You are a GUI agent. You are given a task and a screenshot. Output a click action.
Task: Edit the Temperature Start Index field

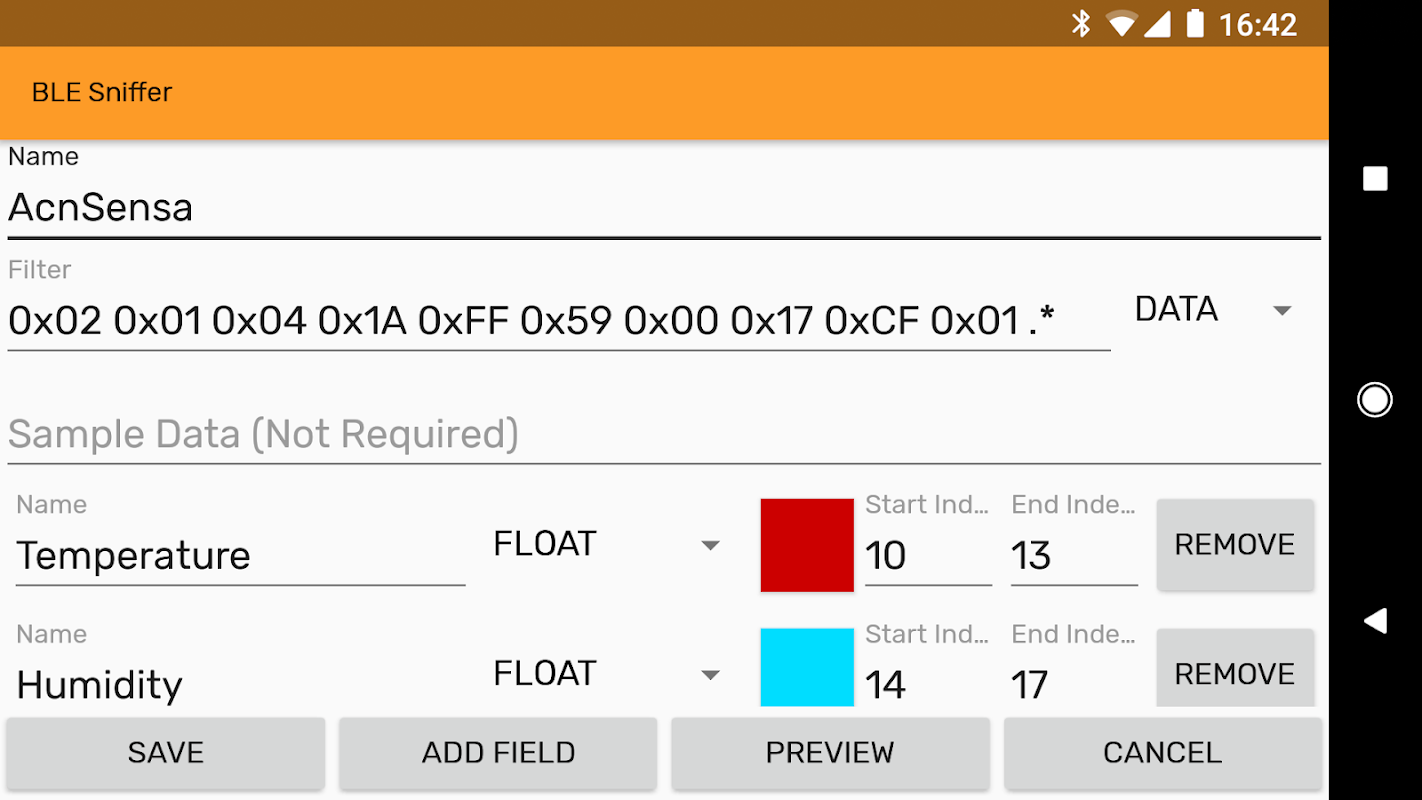(x=926, y=556)
